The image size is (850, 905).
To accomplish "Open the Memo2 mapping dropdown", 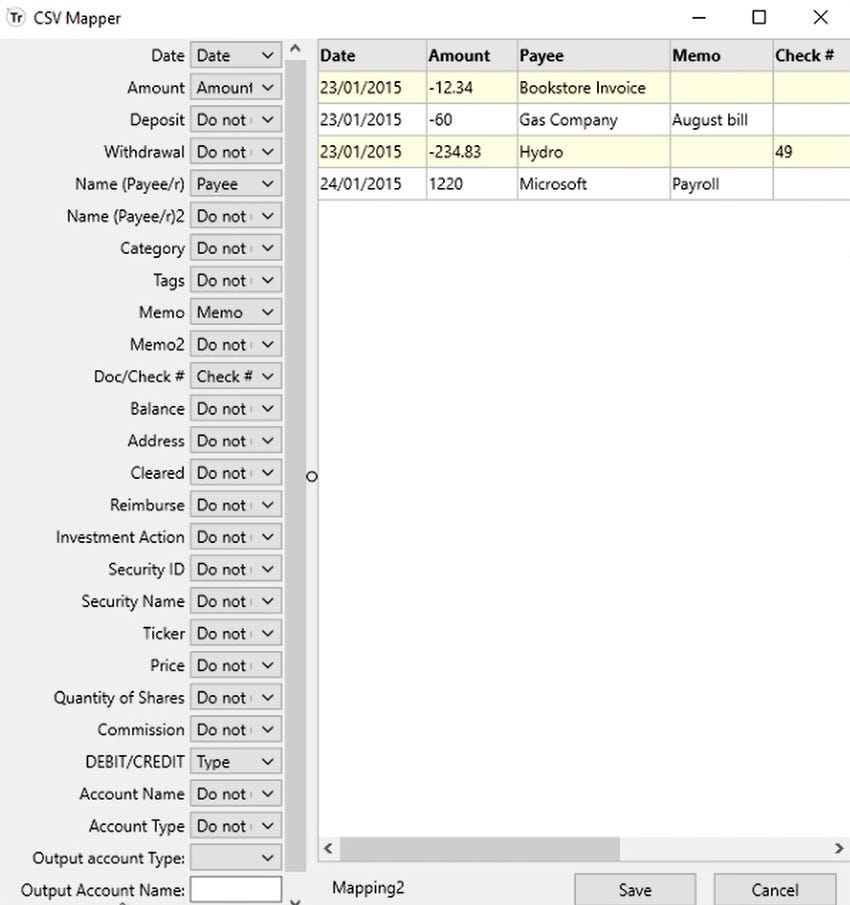I will (x=235, y=345).
